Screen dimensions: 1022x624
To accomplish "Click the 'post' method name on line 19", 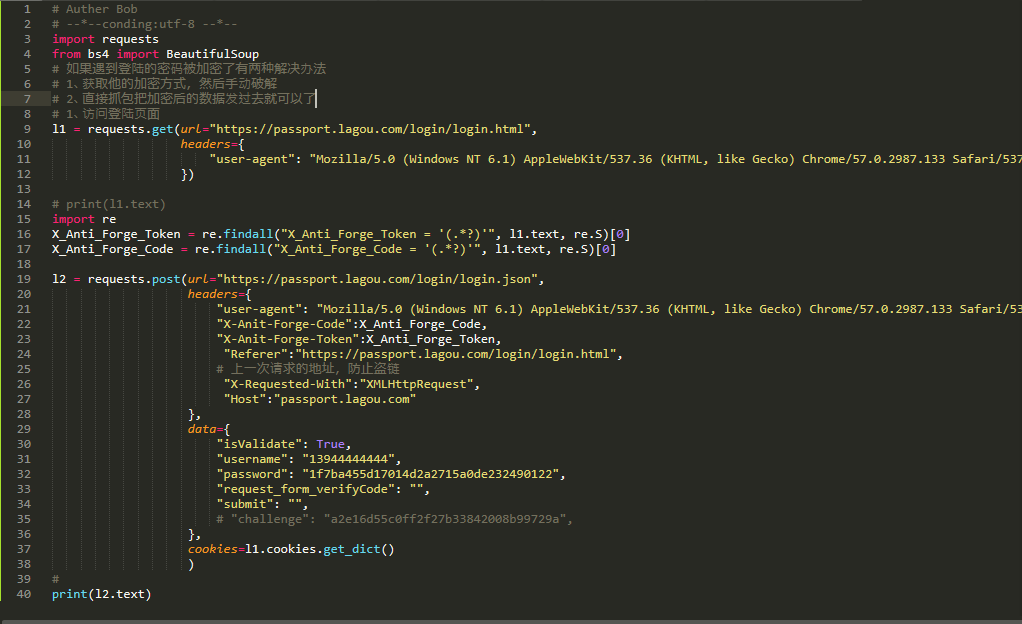I will pos(166,279).
